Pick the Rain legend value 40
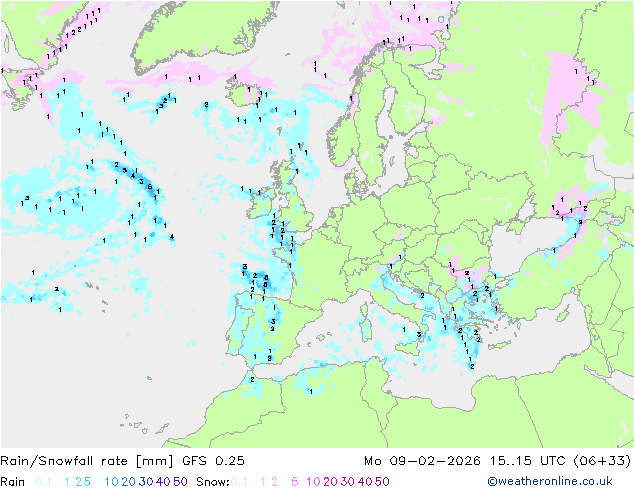 (x=163, y=482)
